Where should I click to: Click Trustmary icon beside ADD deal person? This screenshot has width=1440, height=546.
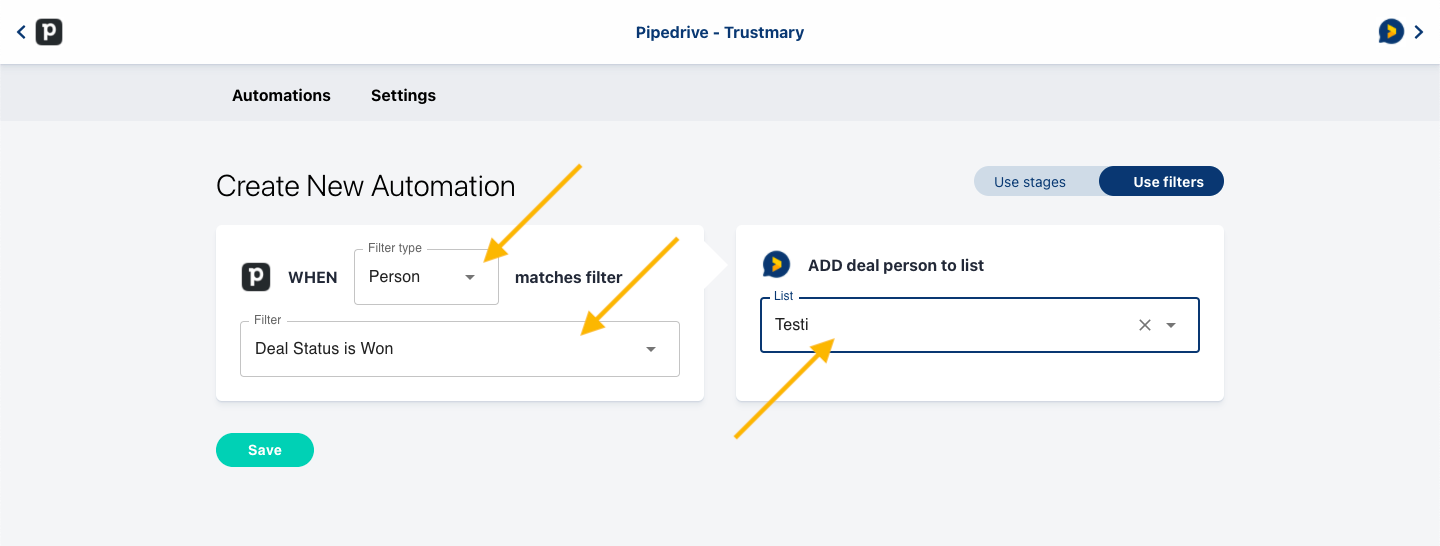776,265
